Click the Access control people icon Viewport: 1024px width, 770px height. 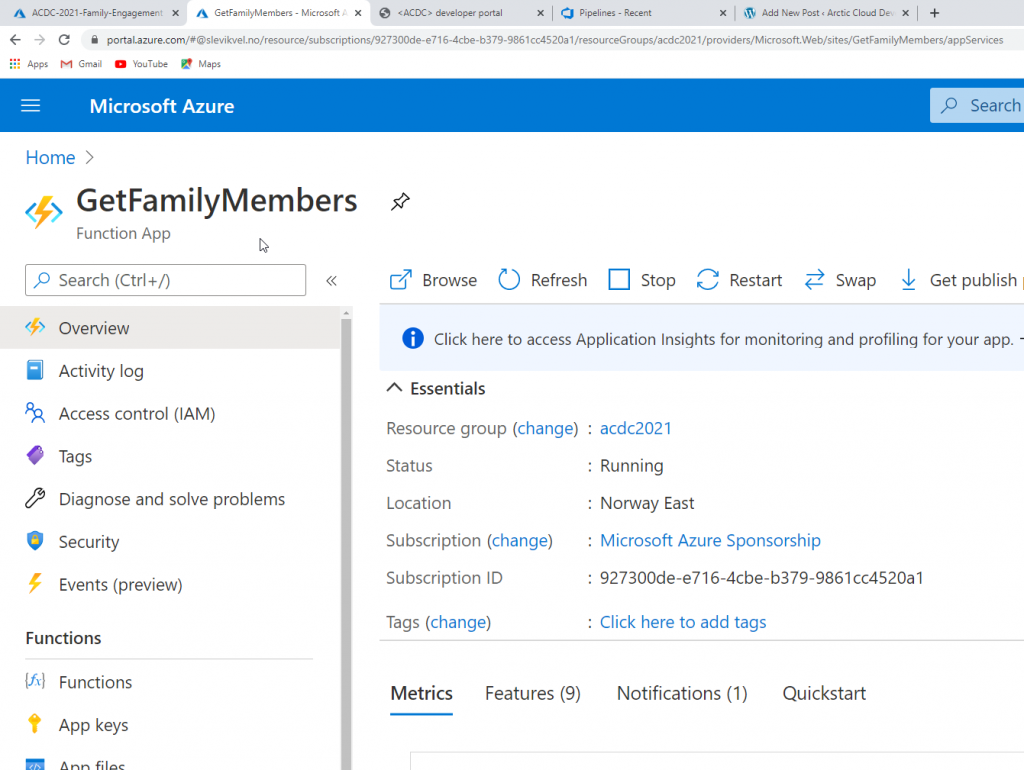click(35, 413)
